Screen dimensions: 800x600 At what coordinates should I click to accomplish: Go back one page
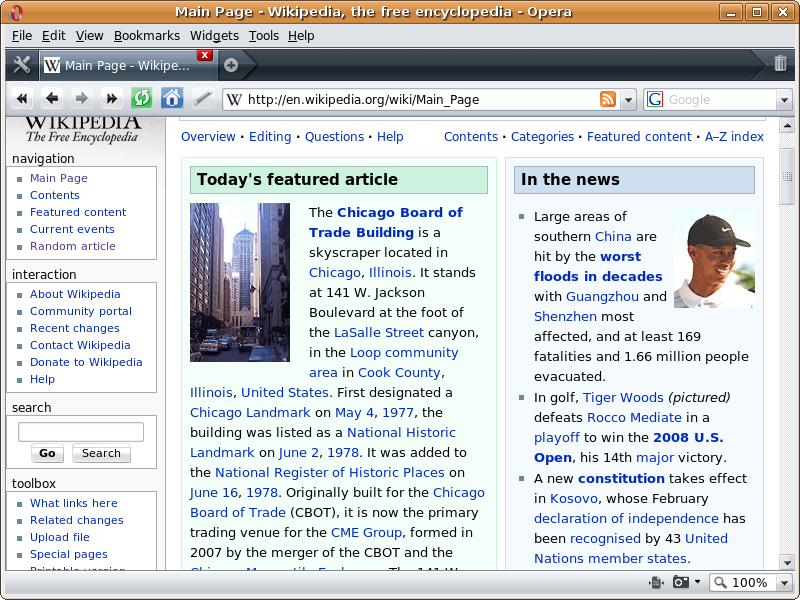[52, 98]
